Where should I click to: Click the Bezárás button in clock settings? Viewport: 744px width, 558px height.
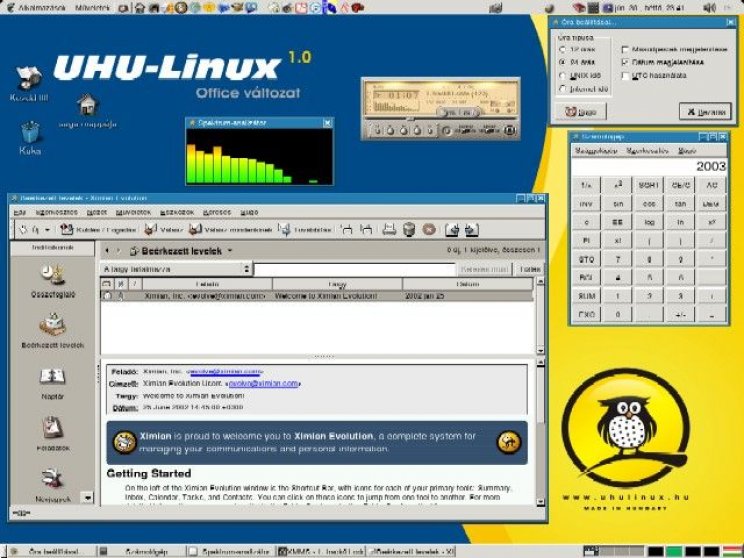click(705, 112)
